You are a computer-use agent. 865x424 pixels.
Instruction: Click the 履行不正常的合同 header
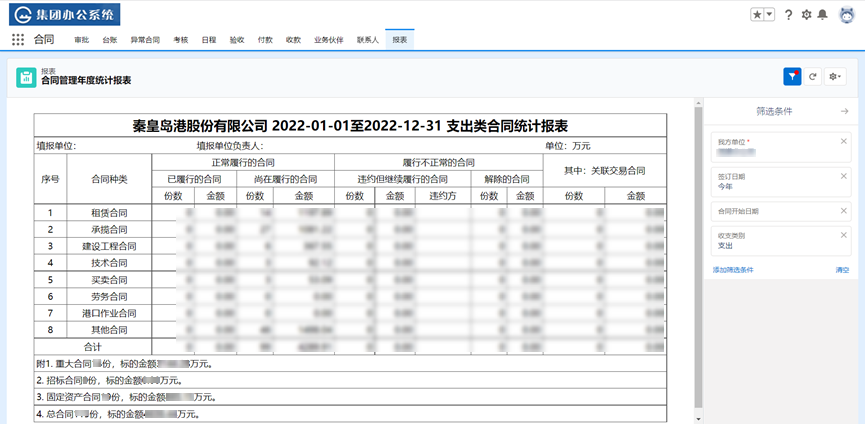[x=439, y=163]
